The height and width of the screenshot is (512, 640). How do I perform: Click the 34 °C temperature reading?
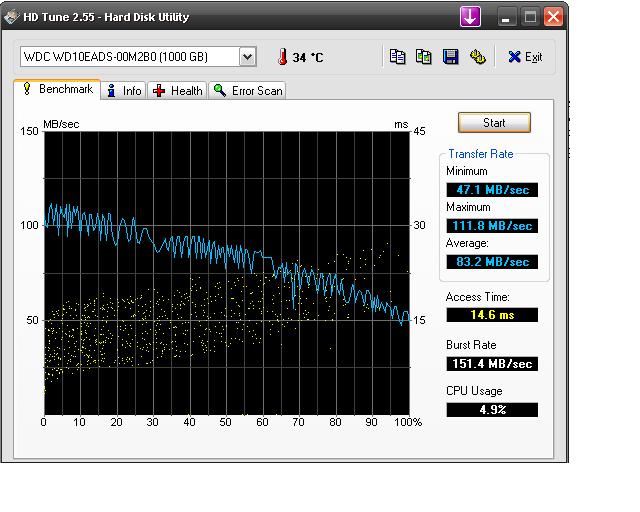point(308,57)
